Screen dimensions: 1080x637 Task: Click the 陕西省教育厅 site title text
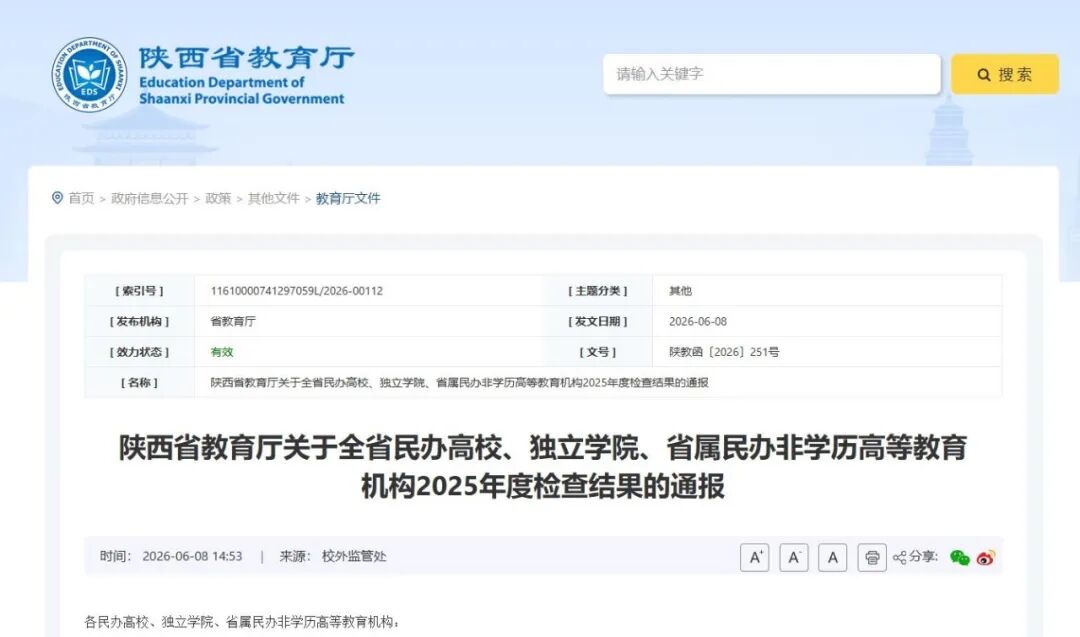(x=247, y=57)
